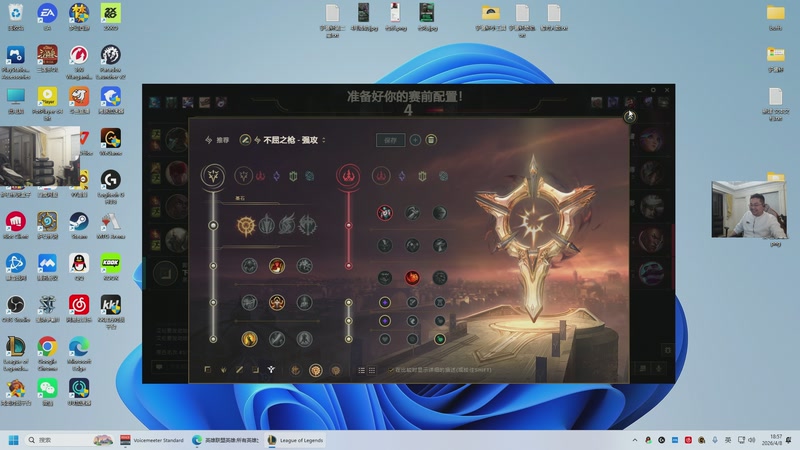Toggle the detailed description checkbox at bottom

coord(391,370)
